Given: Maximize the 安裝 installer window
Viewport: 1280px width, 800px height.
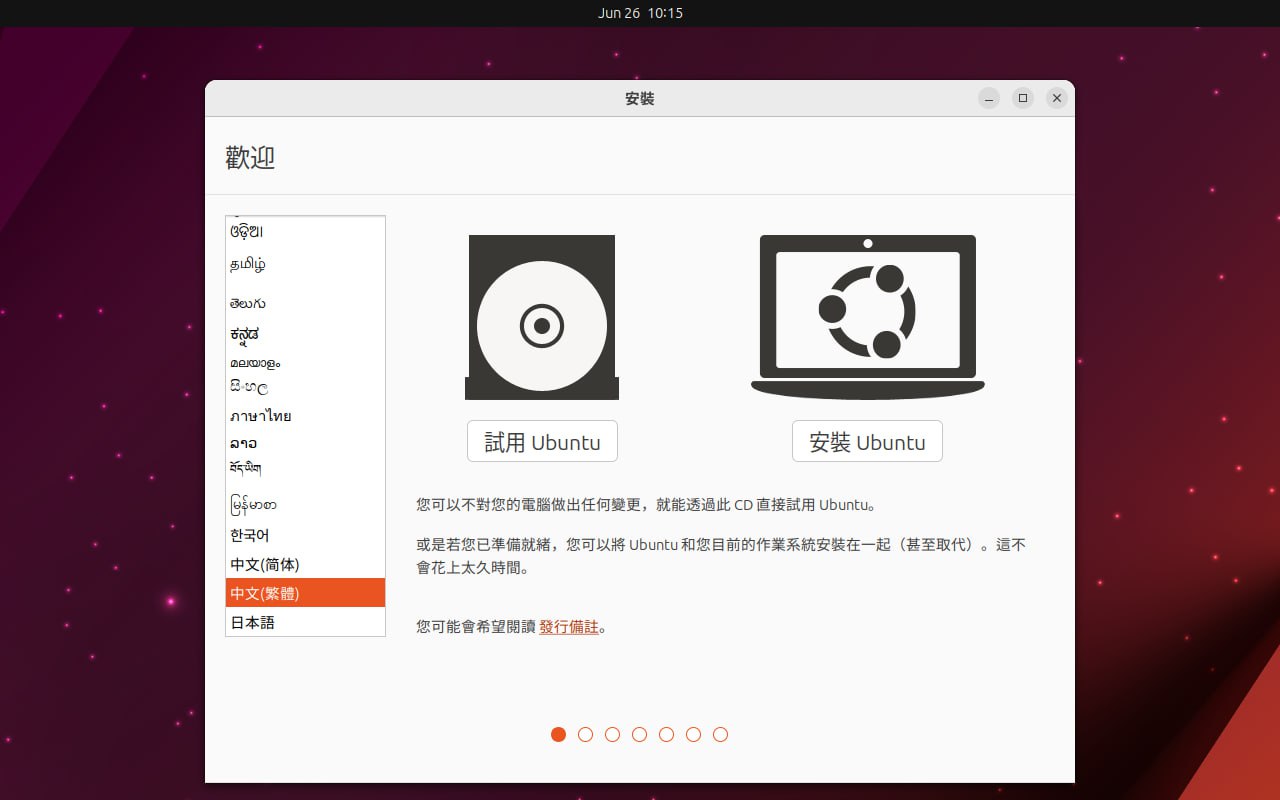Looking at the screenshot, I should coord(1022,98).
